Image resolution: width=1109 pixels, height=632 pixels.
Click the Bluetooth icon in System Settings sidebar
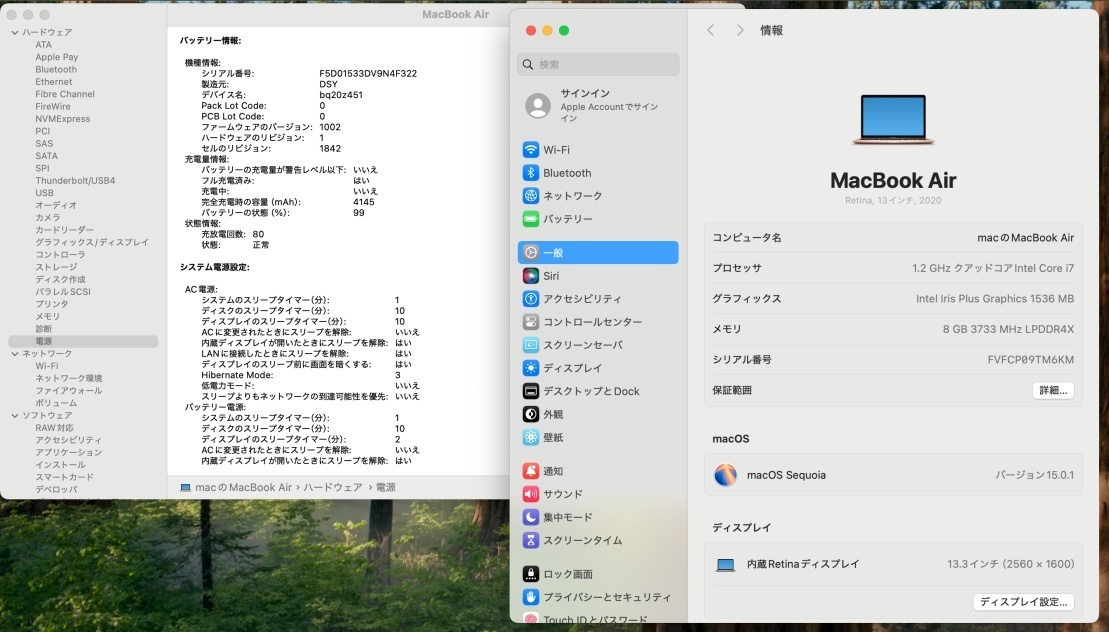tap(530, 172)
